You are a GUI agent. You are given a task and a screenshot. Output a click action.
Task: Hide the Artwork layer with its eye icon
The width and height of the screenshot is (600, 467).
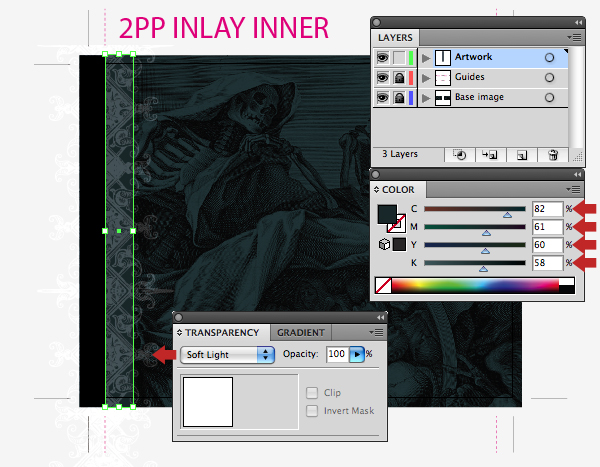[382, 58]
